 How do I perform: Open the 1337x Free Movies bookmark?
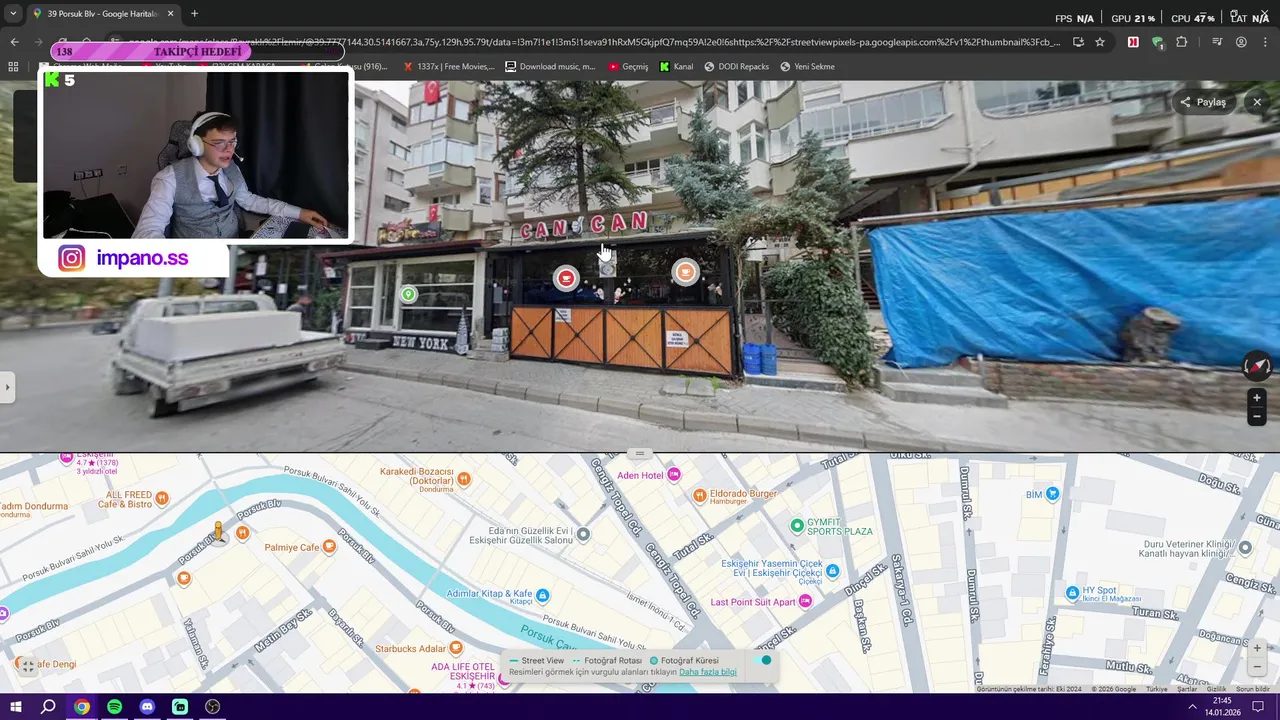click(449, 67)
